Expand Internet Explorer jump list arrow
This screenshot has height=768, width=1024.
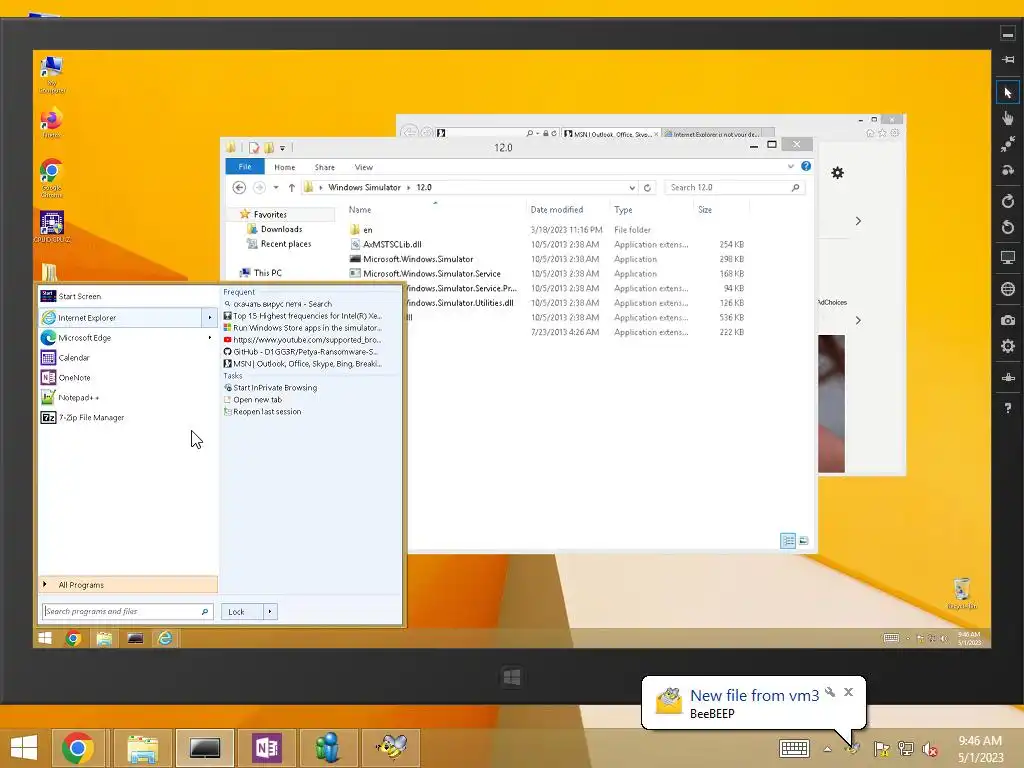[210, 317]
